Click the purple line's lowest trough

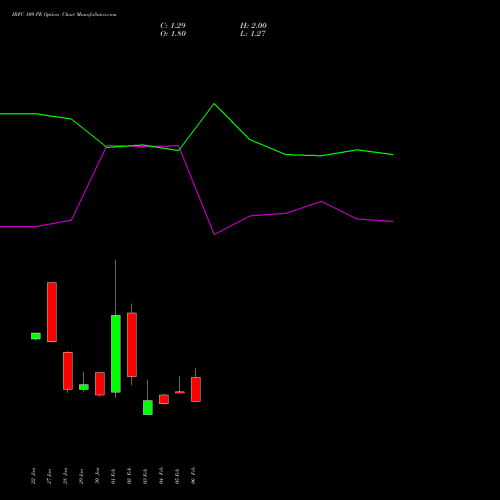point(214,234)
